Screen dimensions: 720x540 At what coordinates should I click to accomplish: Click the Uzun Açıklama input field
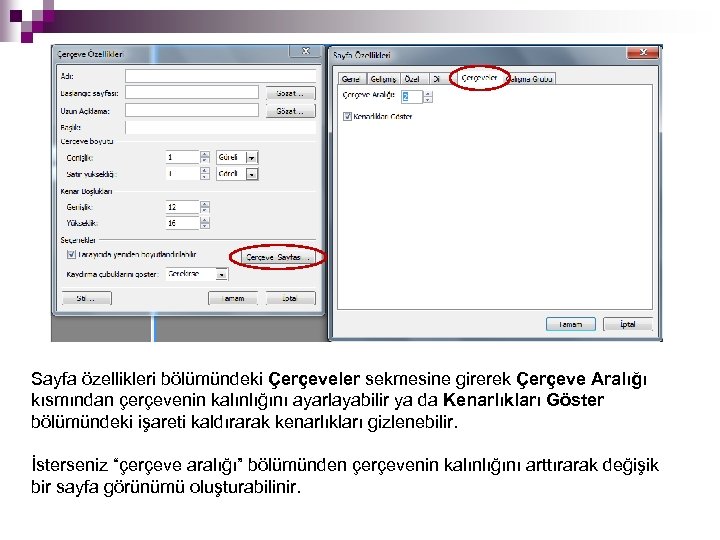(192, 111)
